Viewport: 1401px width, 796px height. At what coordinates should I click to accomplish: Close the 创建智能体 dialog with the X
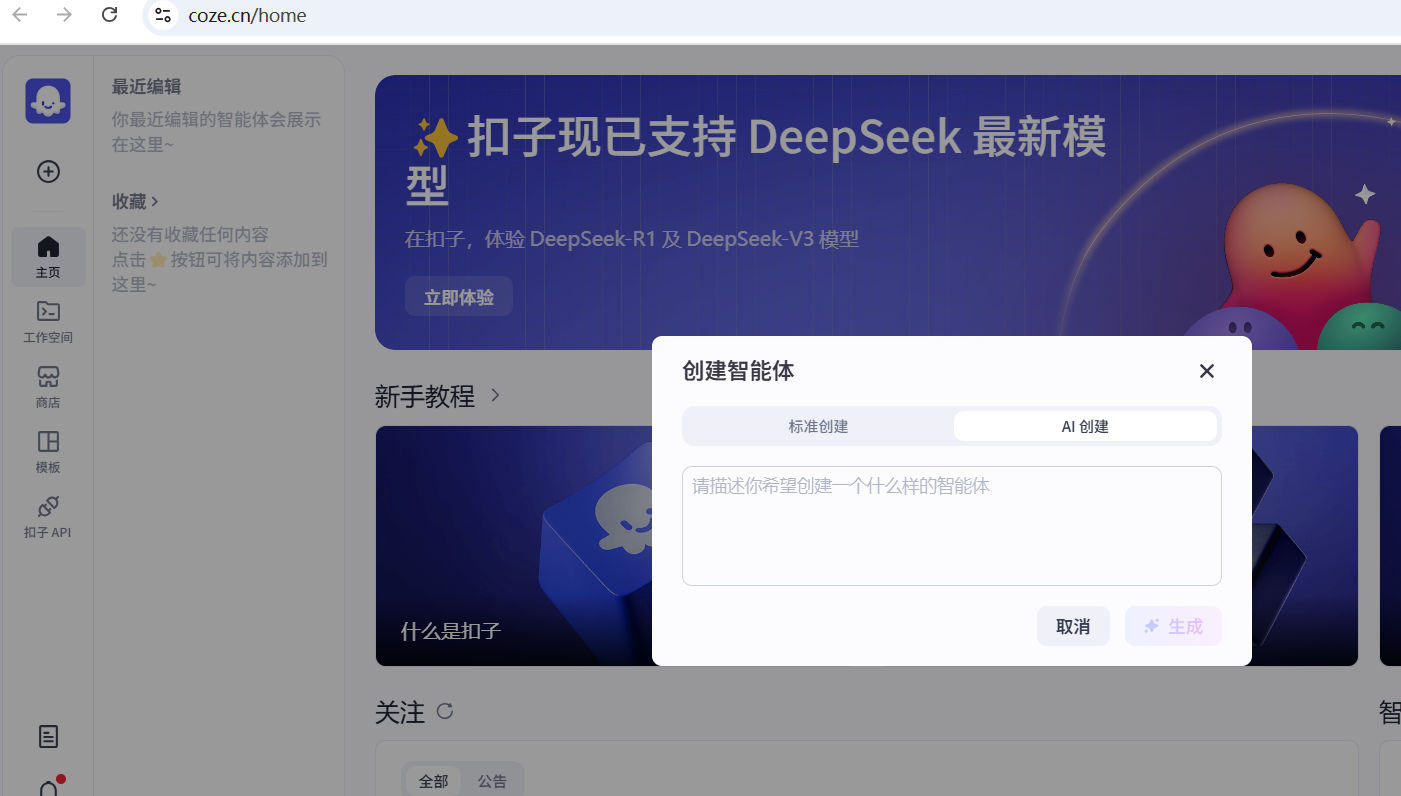point(1207,371)
